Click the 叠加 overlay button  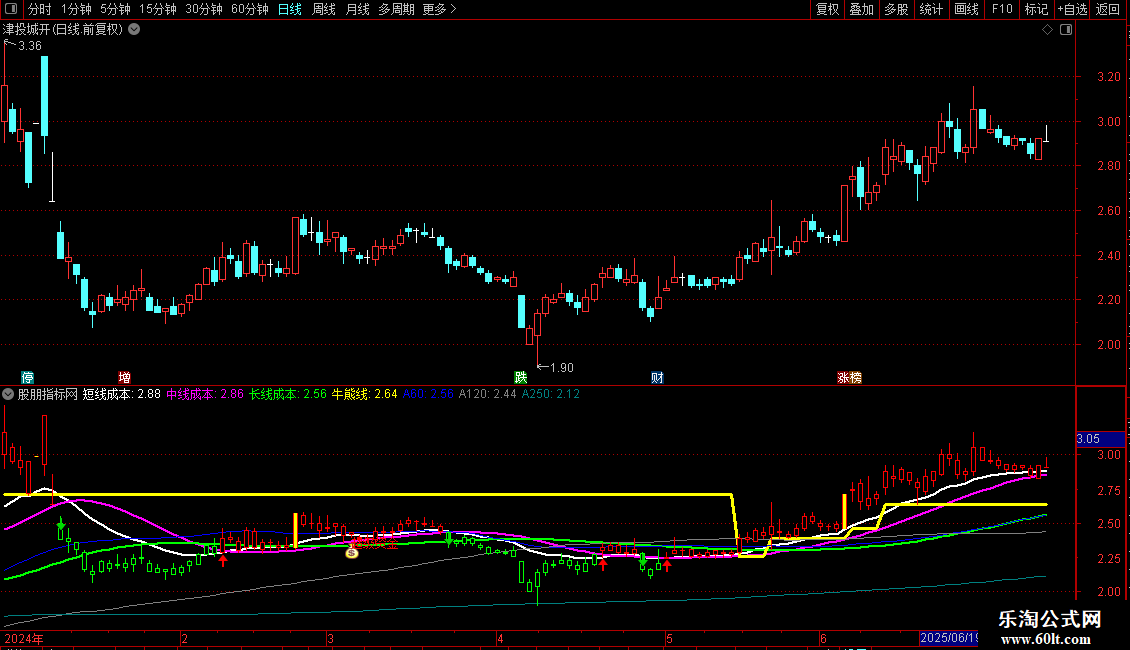(x=861, y=9)
